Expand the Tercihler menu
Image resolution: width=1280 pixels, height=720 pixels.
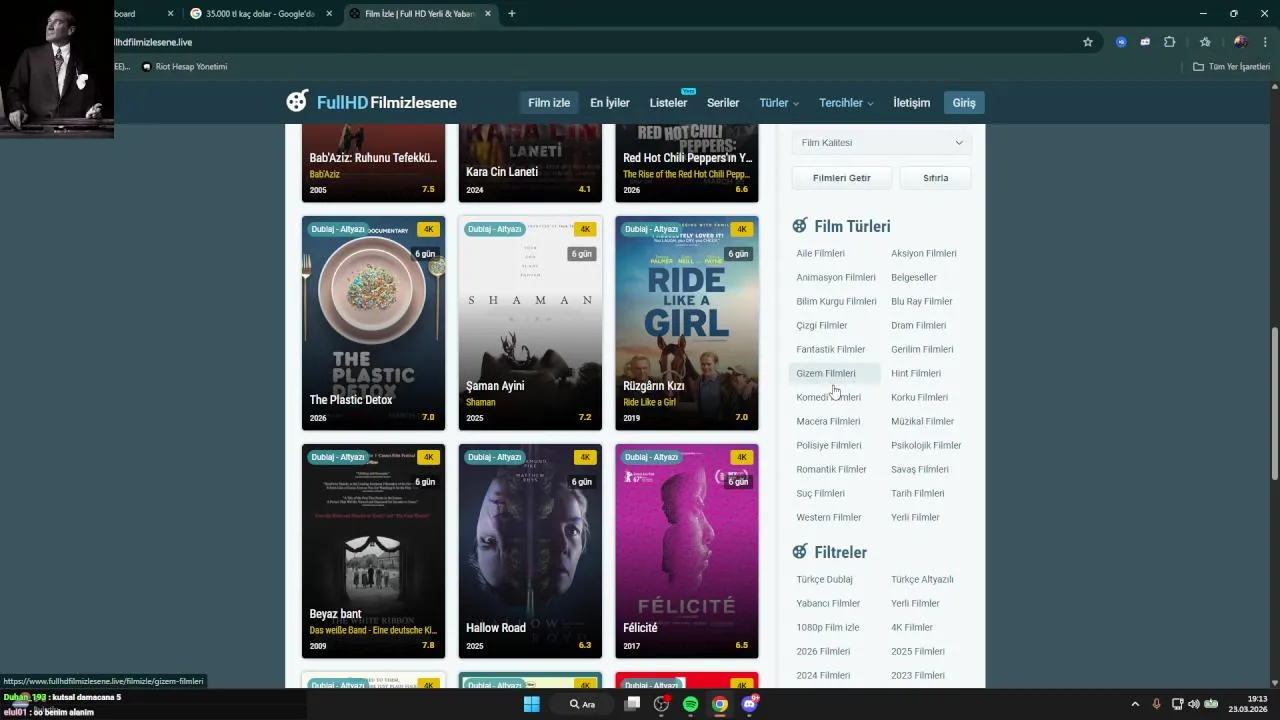(x=846, y=103)
